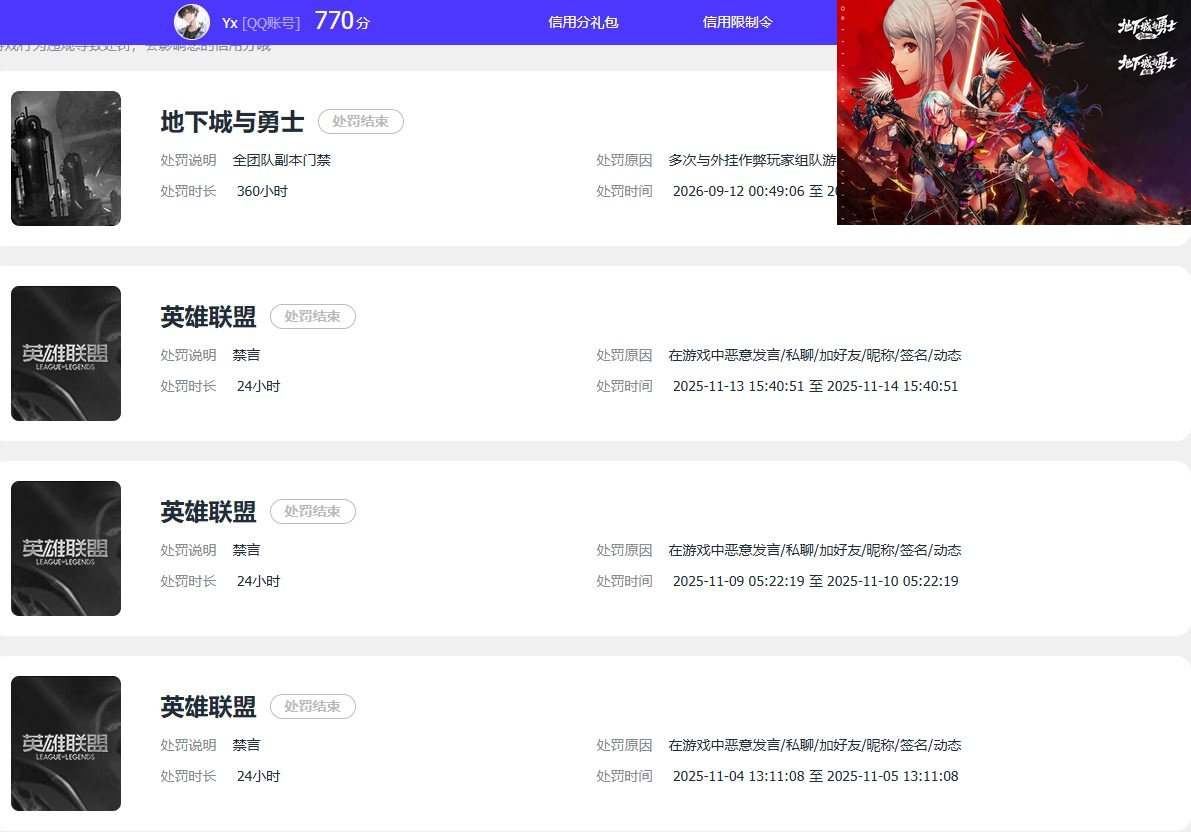Click the penalty reason in the 2025-11-13 card
Image resolution: width=1191 pixels, height=832 pixels.
click(x=815, y=355)
